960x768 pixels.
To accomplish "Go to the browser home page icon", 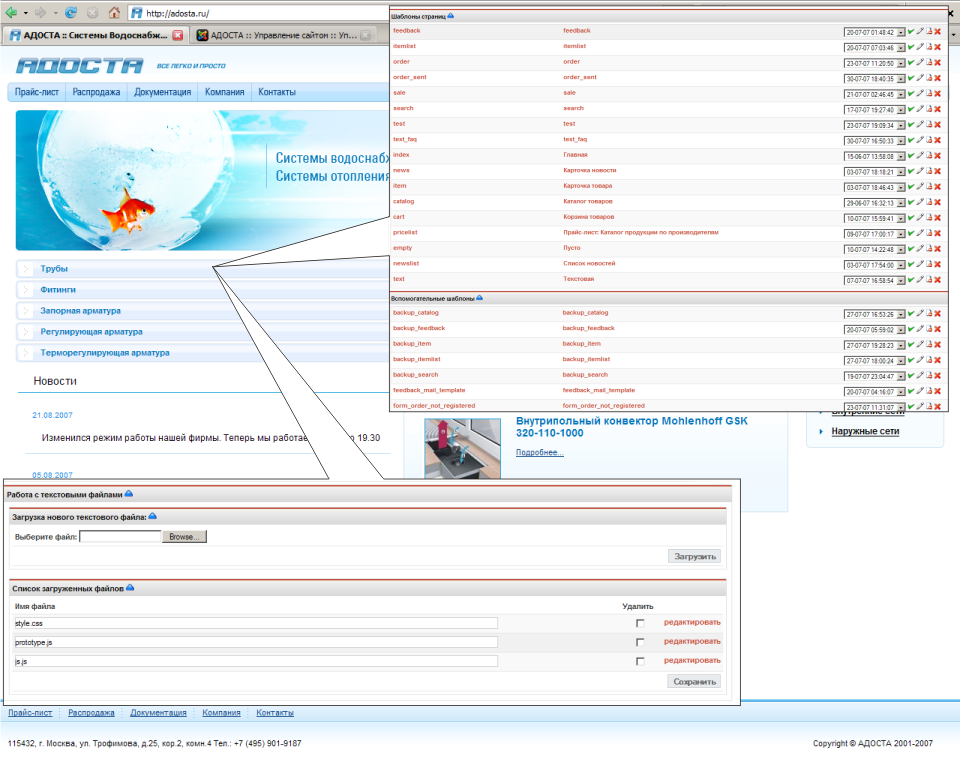I will point(114,13).
